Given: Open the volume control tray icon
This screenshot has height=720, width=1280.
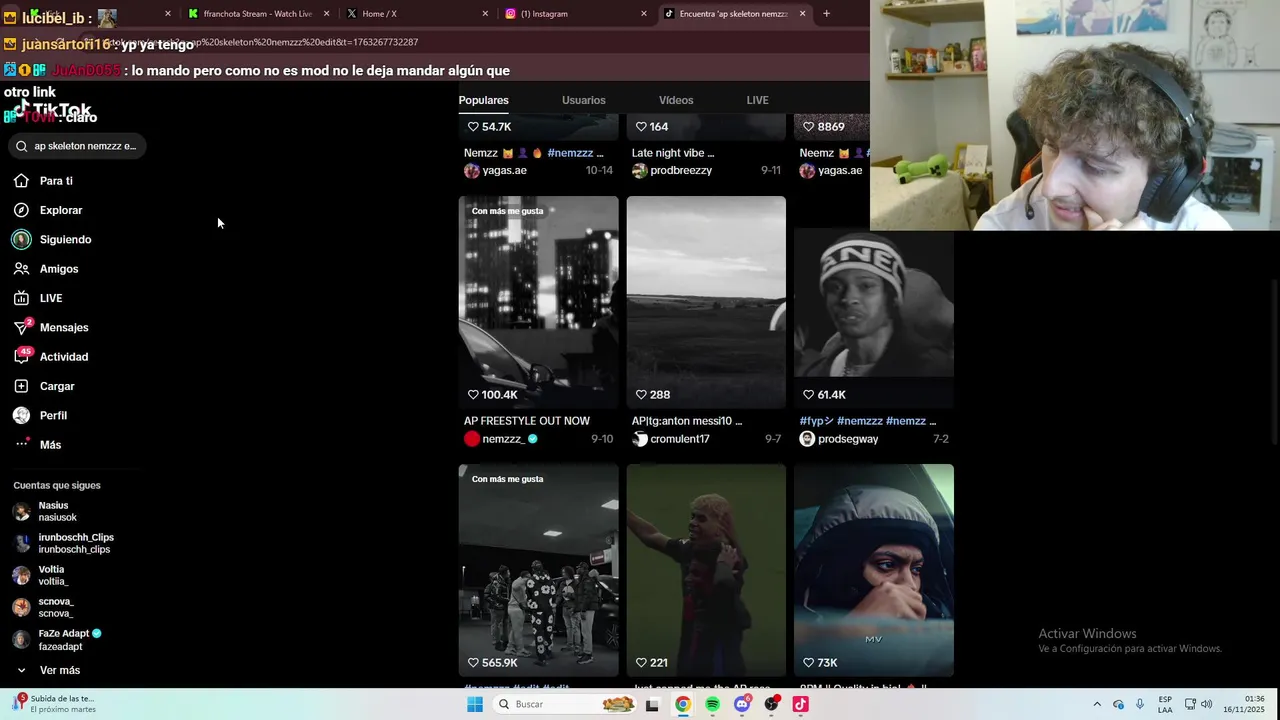Looking at the screenshot, I should click(1206, 704).
